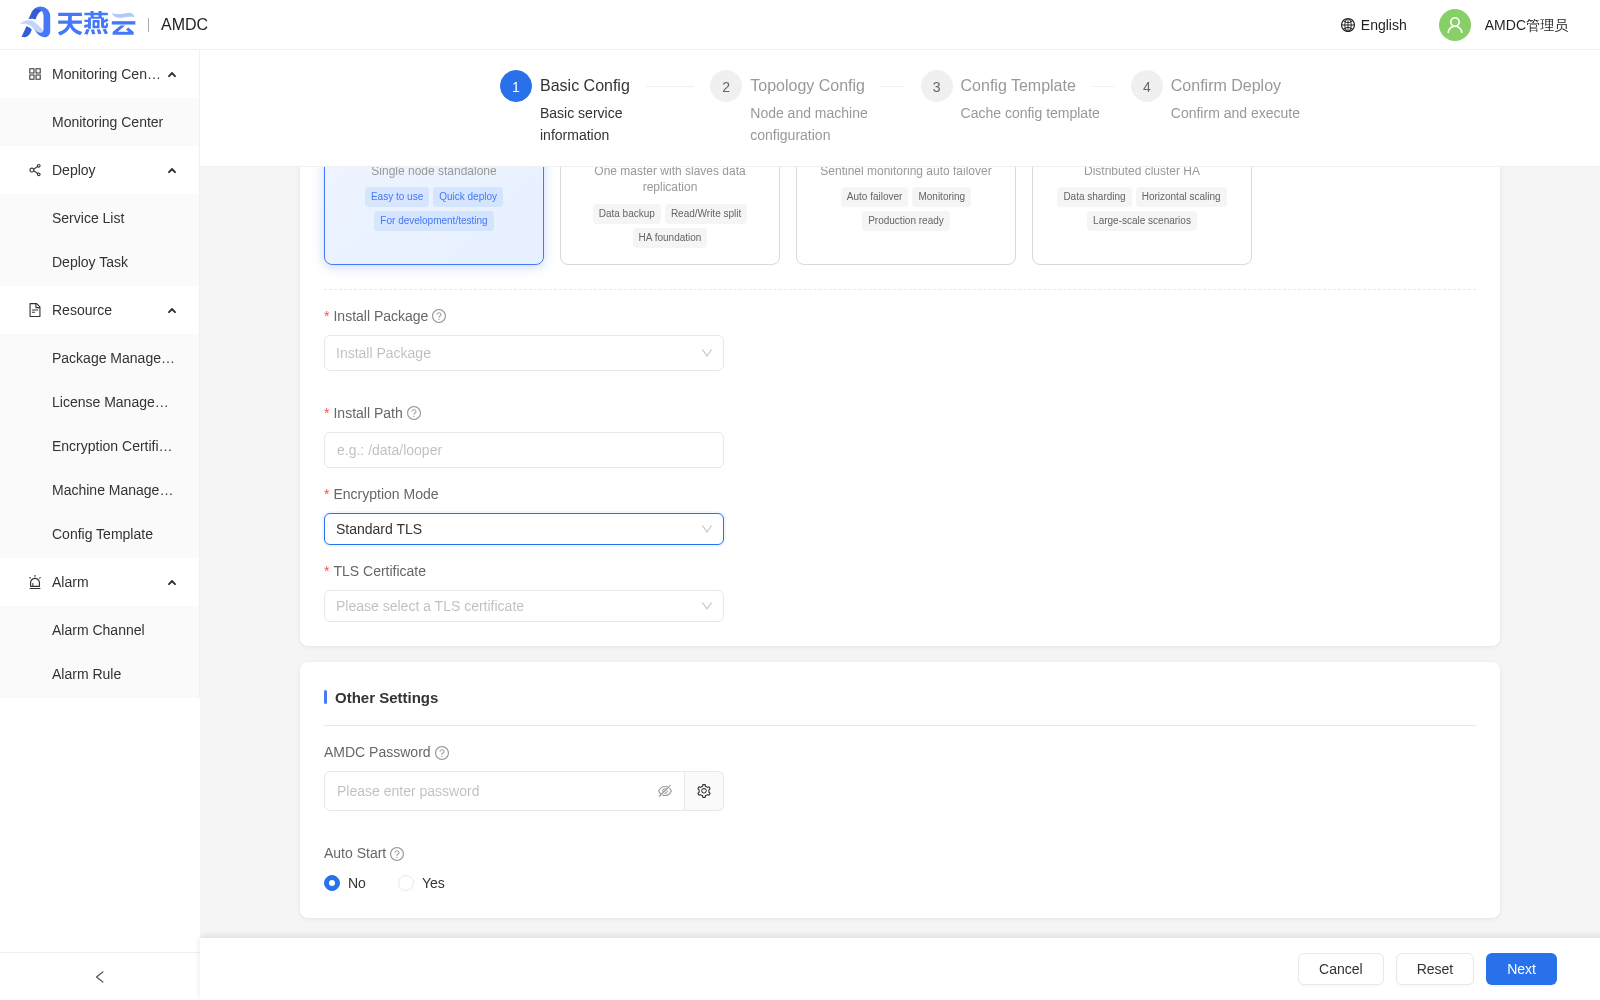Open AMDC Password help tooltip icon
The width and height of the screenshot is (1600, 1000).
click(442, 753)
